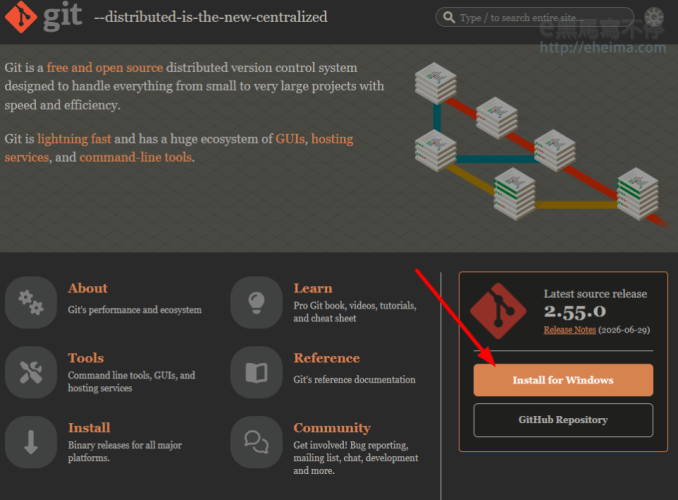This screenshot has height=500, width=678.
Task: Click the red Git logo in release box
Action: pyautogui.click(x=498, y=311)
